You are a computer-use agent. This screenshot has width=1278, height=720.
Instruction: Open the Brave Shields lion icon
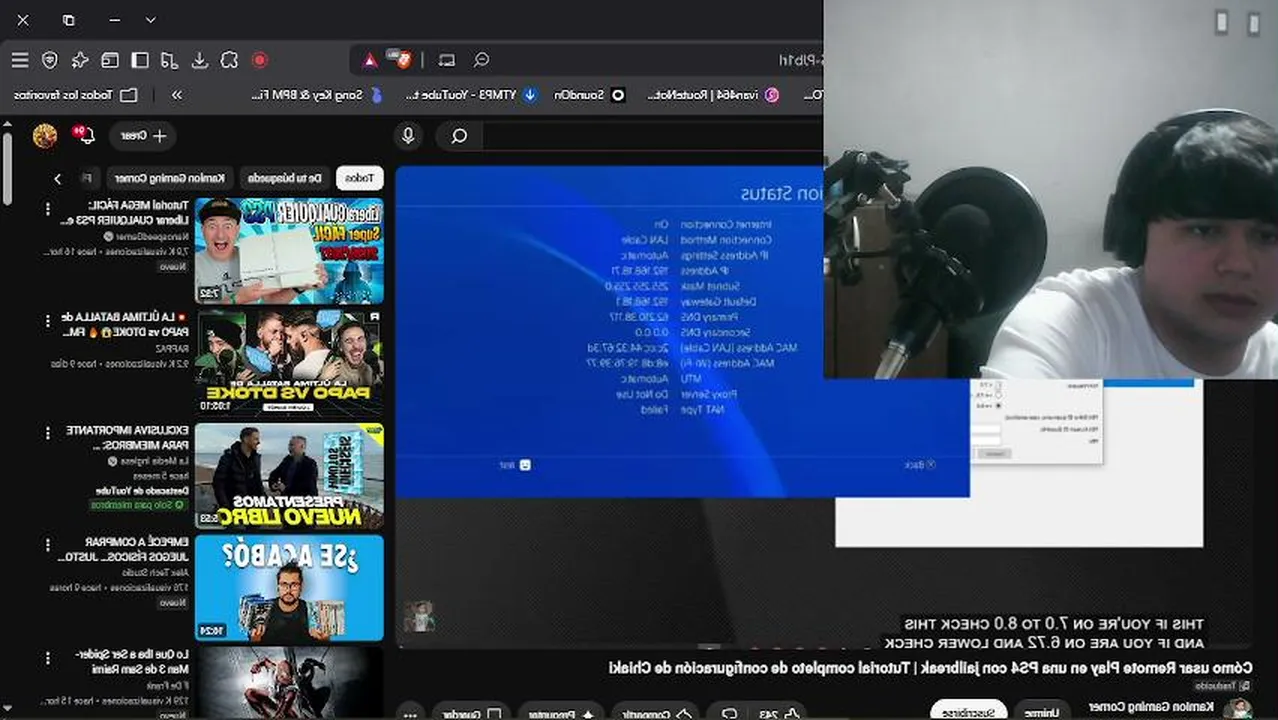click(x=402, y=59)
